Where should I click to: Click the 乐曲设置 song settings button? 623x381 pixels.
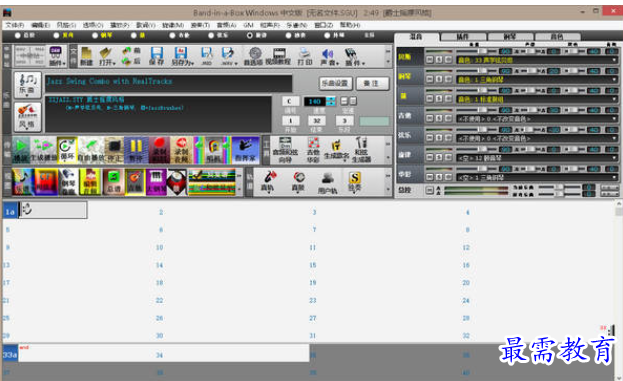[335, 83]
